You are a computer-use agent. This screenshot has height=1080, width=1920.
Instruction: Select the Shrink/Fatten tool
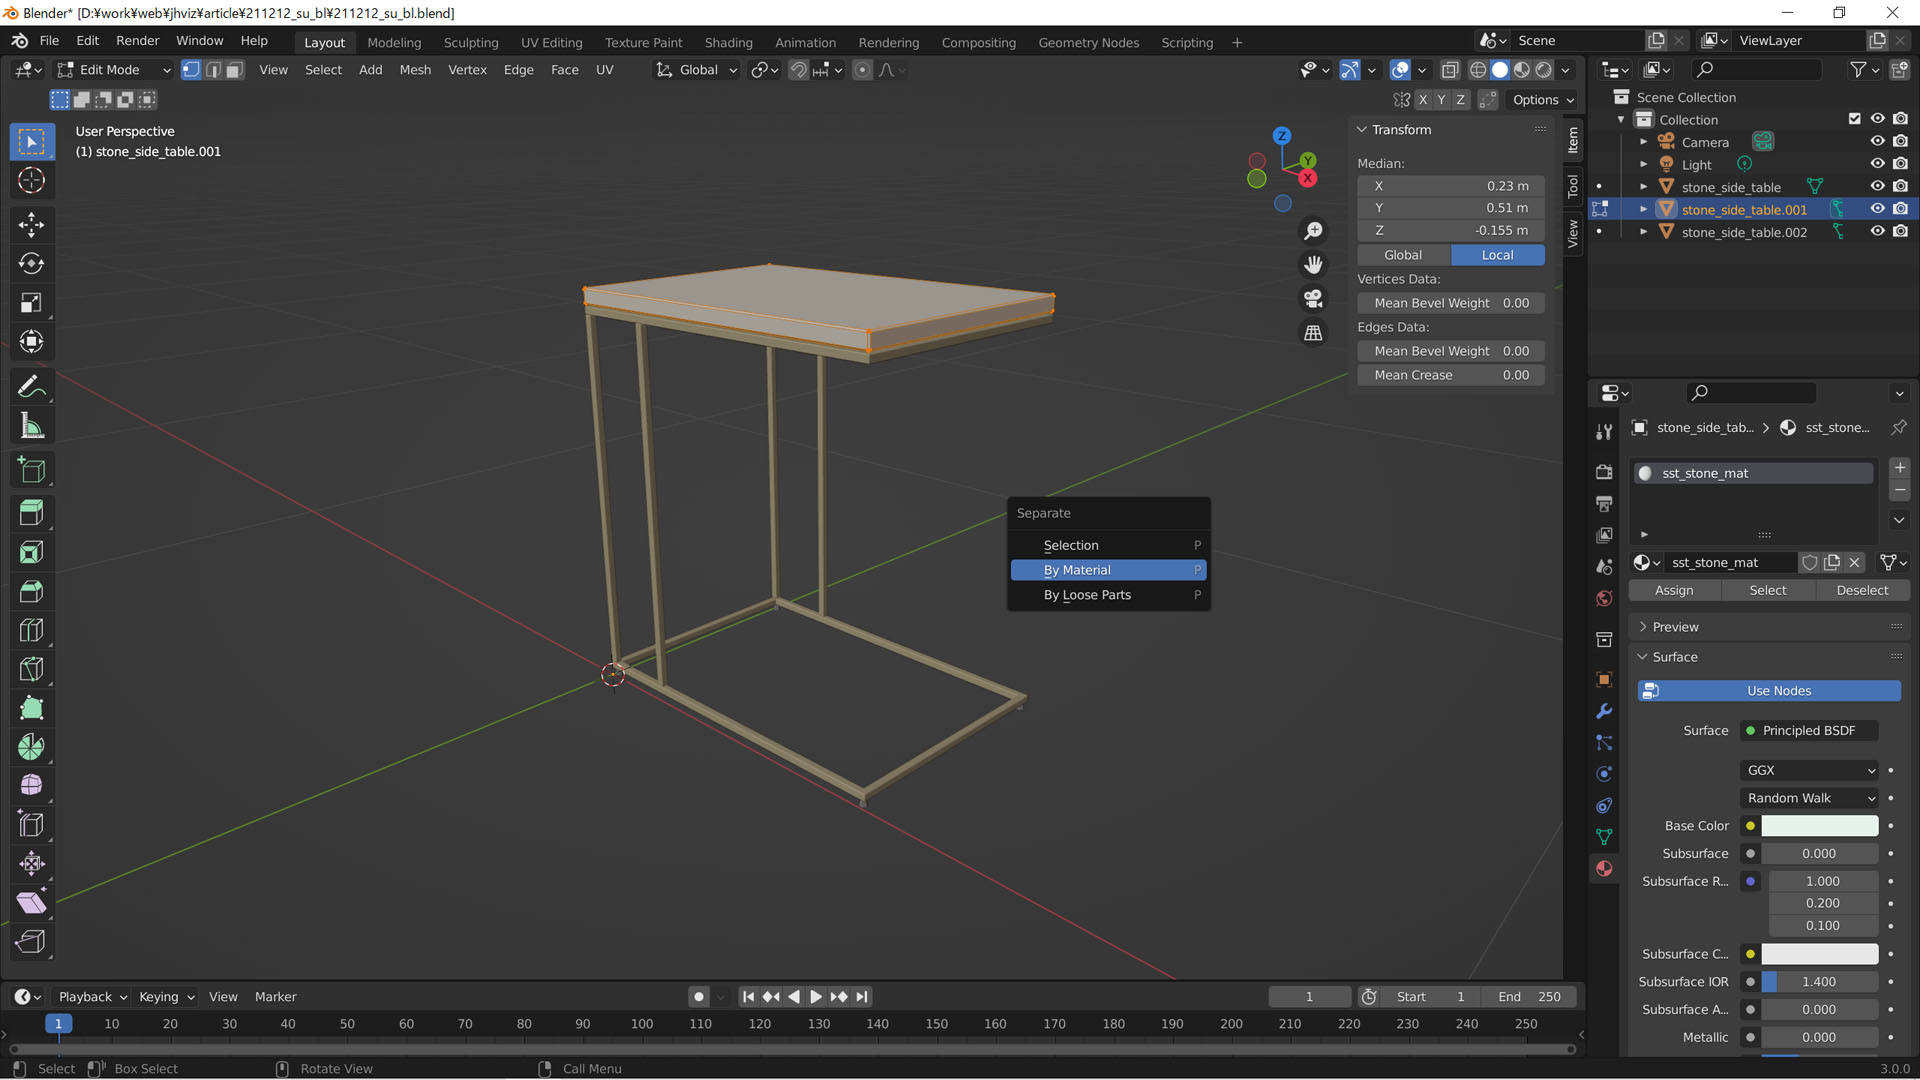[x=31, y=864]
